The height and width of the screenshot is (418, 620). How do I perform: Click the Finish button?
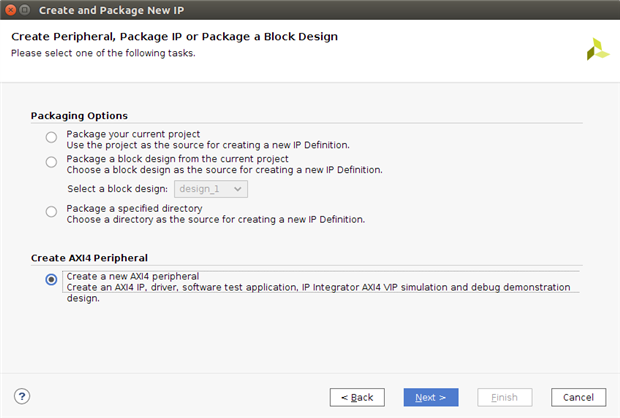point(505,397)
